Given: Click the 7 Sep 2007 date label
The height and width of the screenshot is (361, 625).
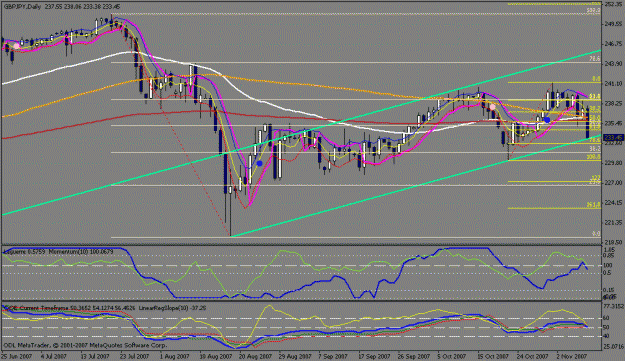Looking at the screenshot, I should (x=332, y=356).
